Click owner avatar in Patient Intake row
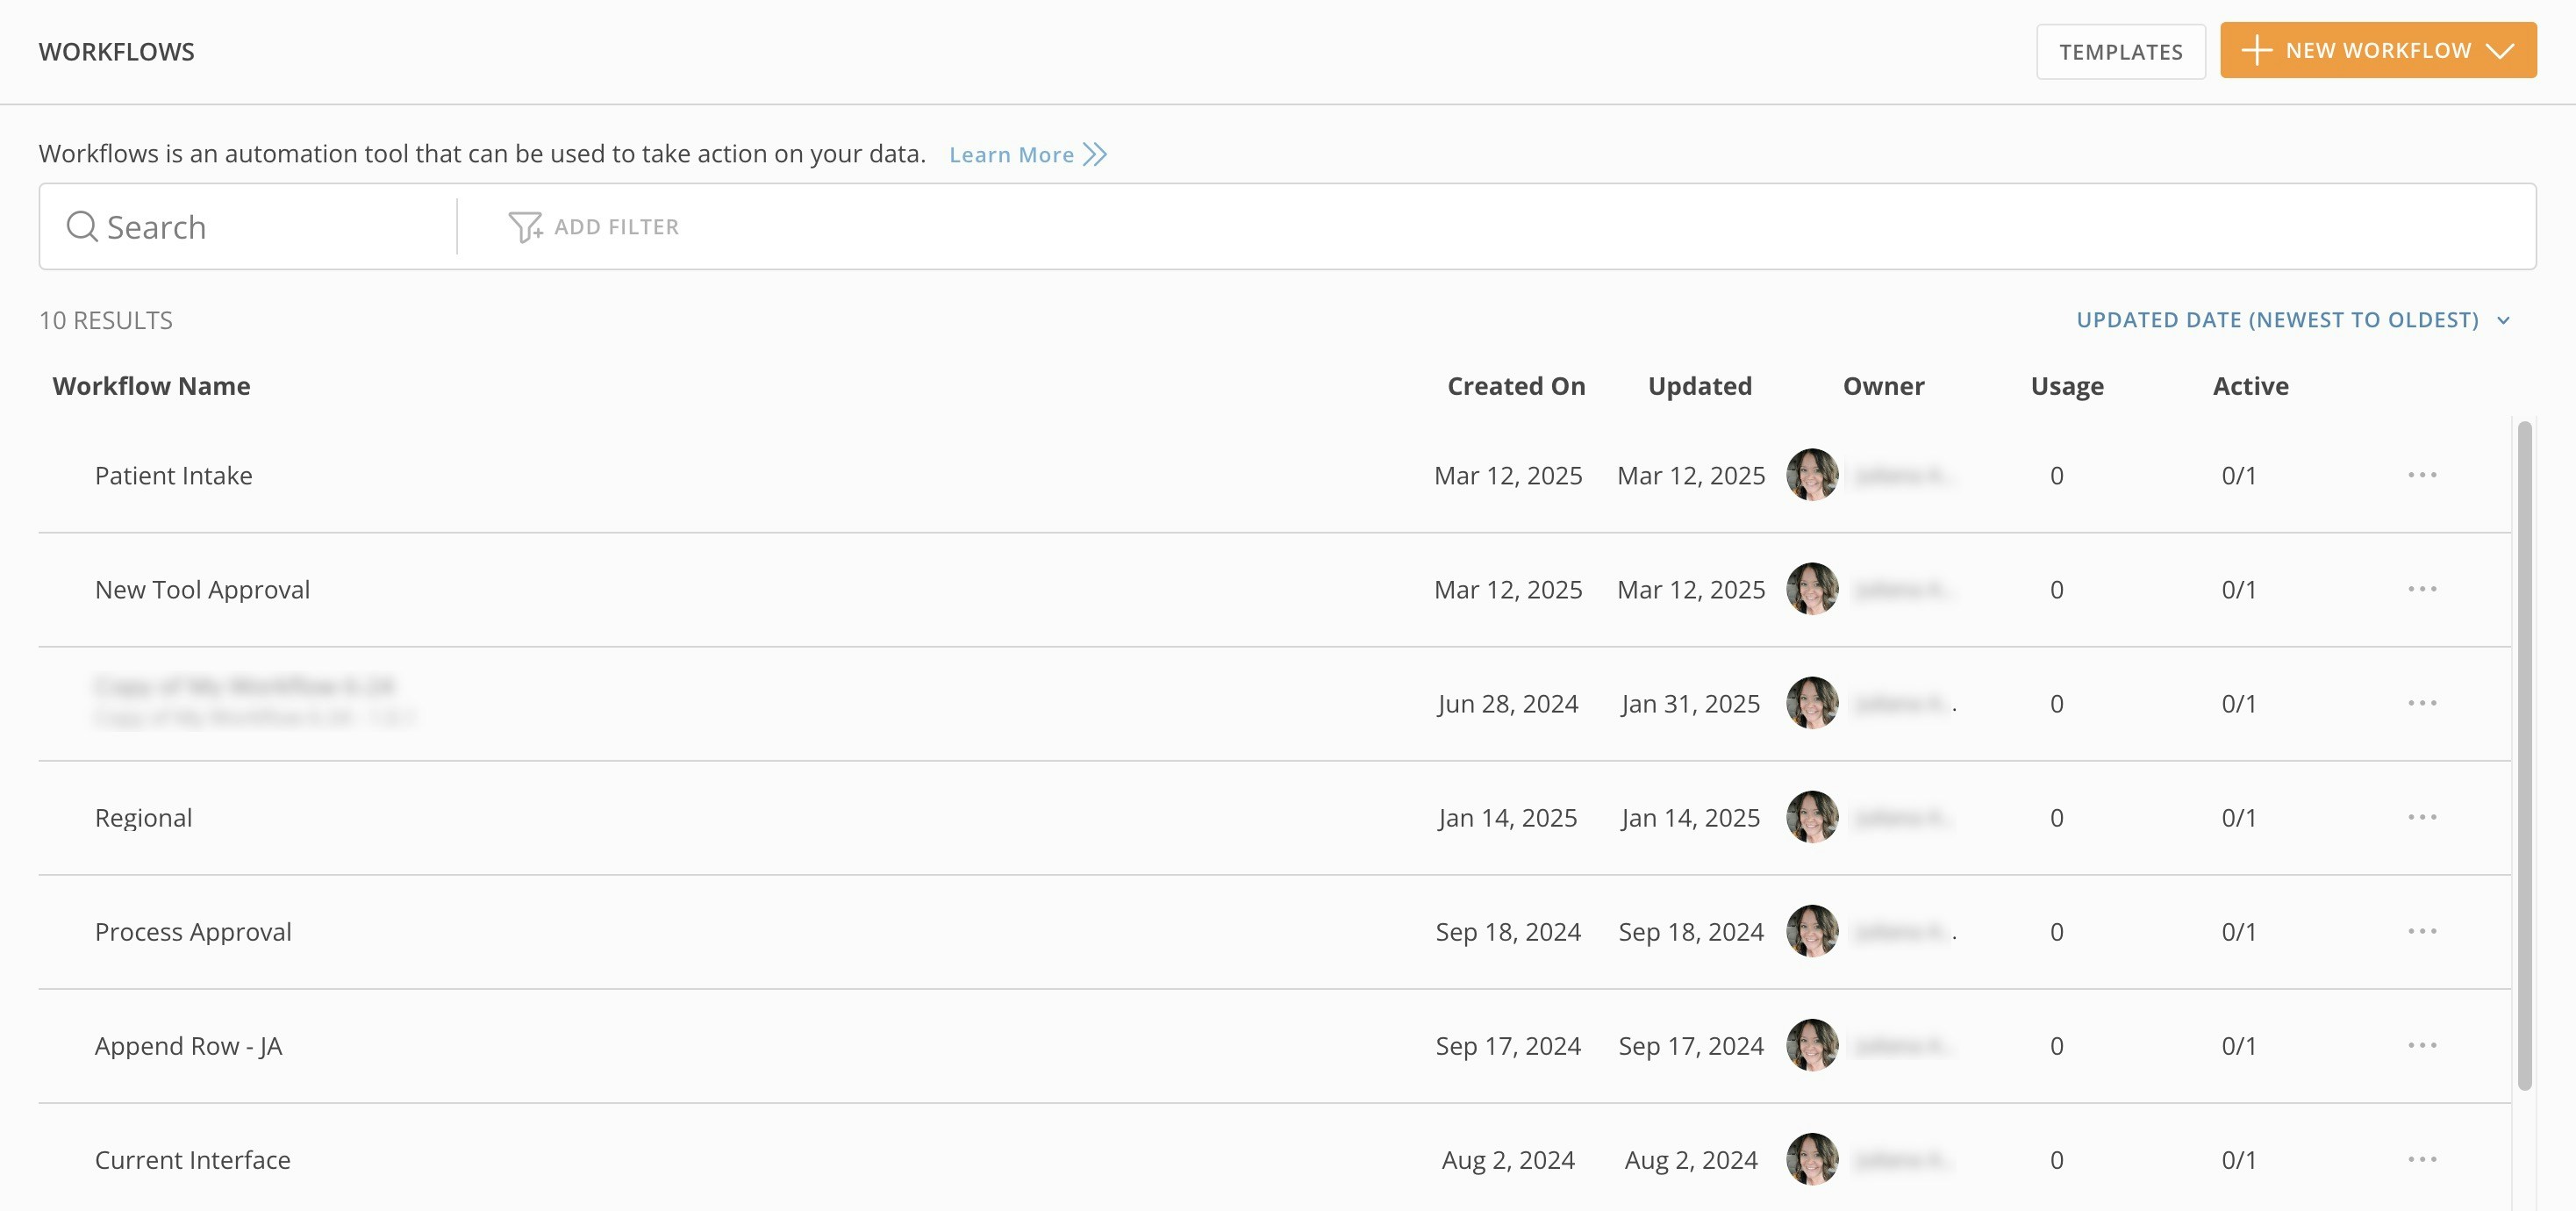2576x1211 pixels. [1811, 475]
